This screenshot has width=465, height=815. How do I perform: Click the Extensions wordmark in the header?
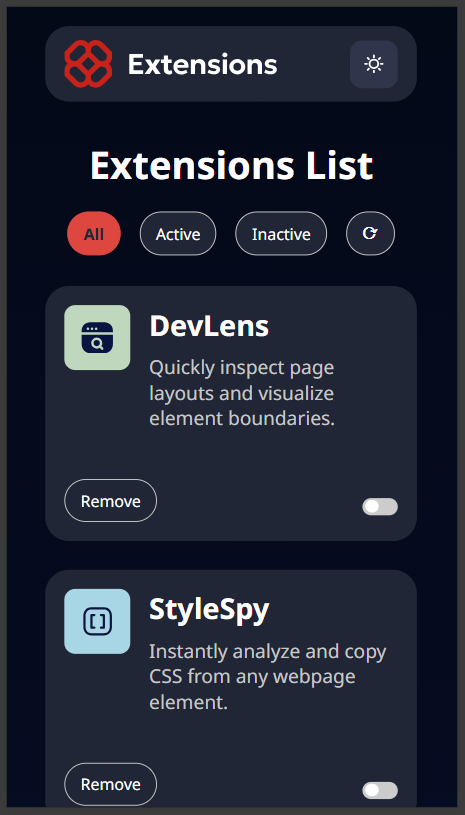pyautogui.click(x=202, y=64)
